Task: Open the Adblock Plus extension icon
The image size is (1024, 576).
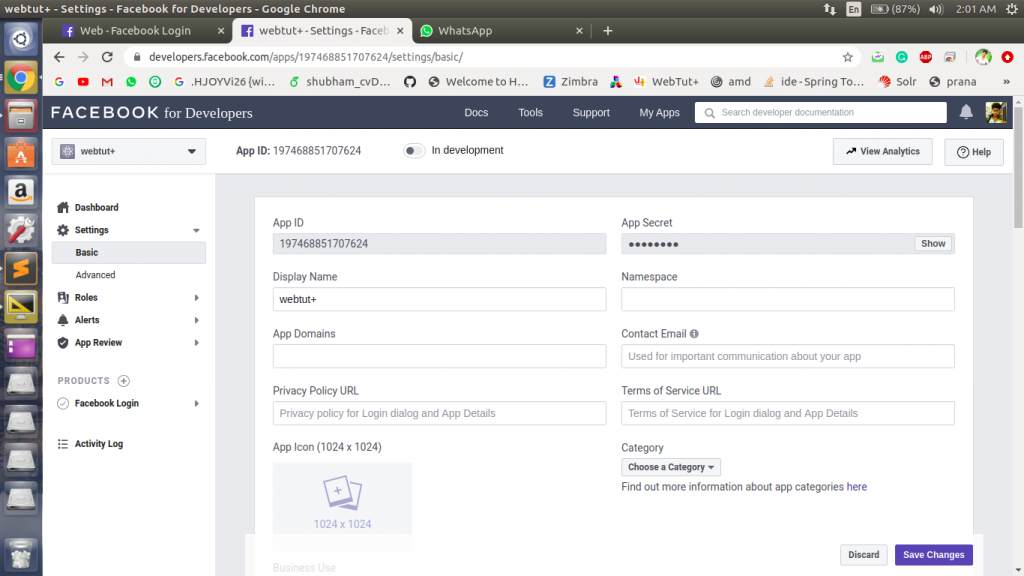Action: click(925, 57)
